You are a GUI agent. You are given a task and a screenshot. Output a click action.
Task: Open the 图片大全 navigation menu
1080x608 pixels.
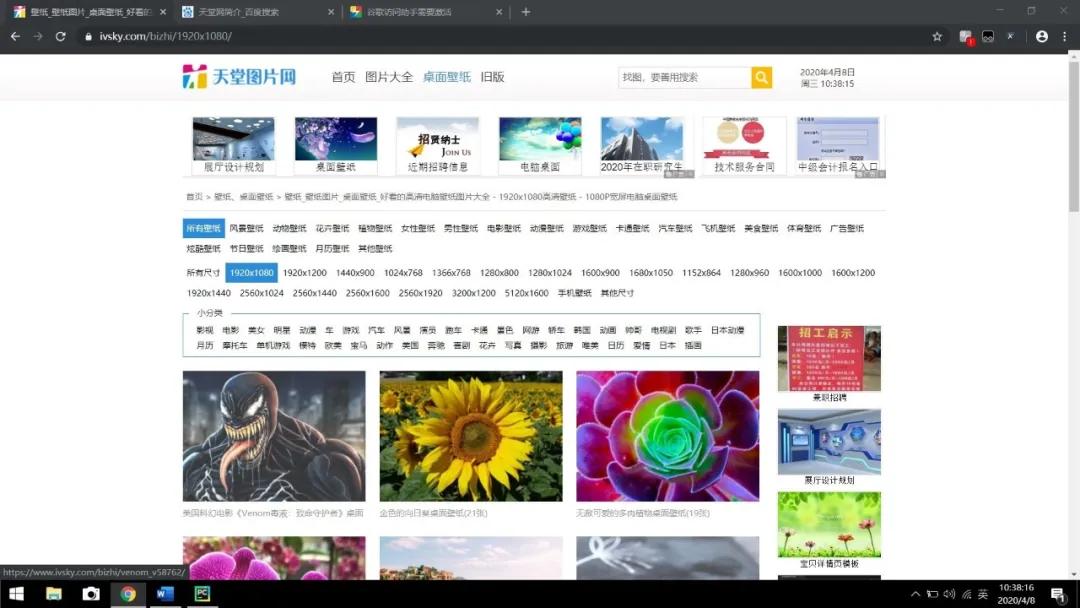[390, 76]
